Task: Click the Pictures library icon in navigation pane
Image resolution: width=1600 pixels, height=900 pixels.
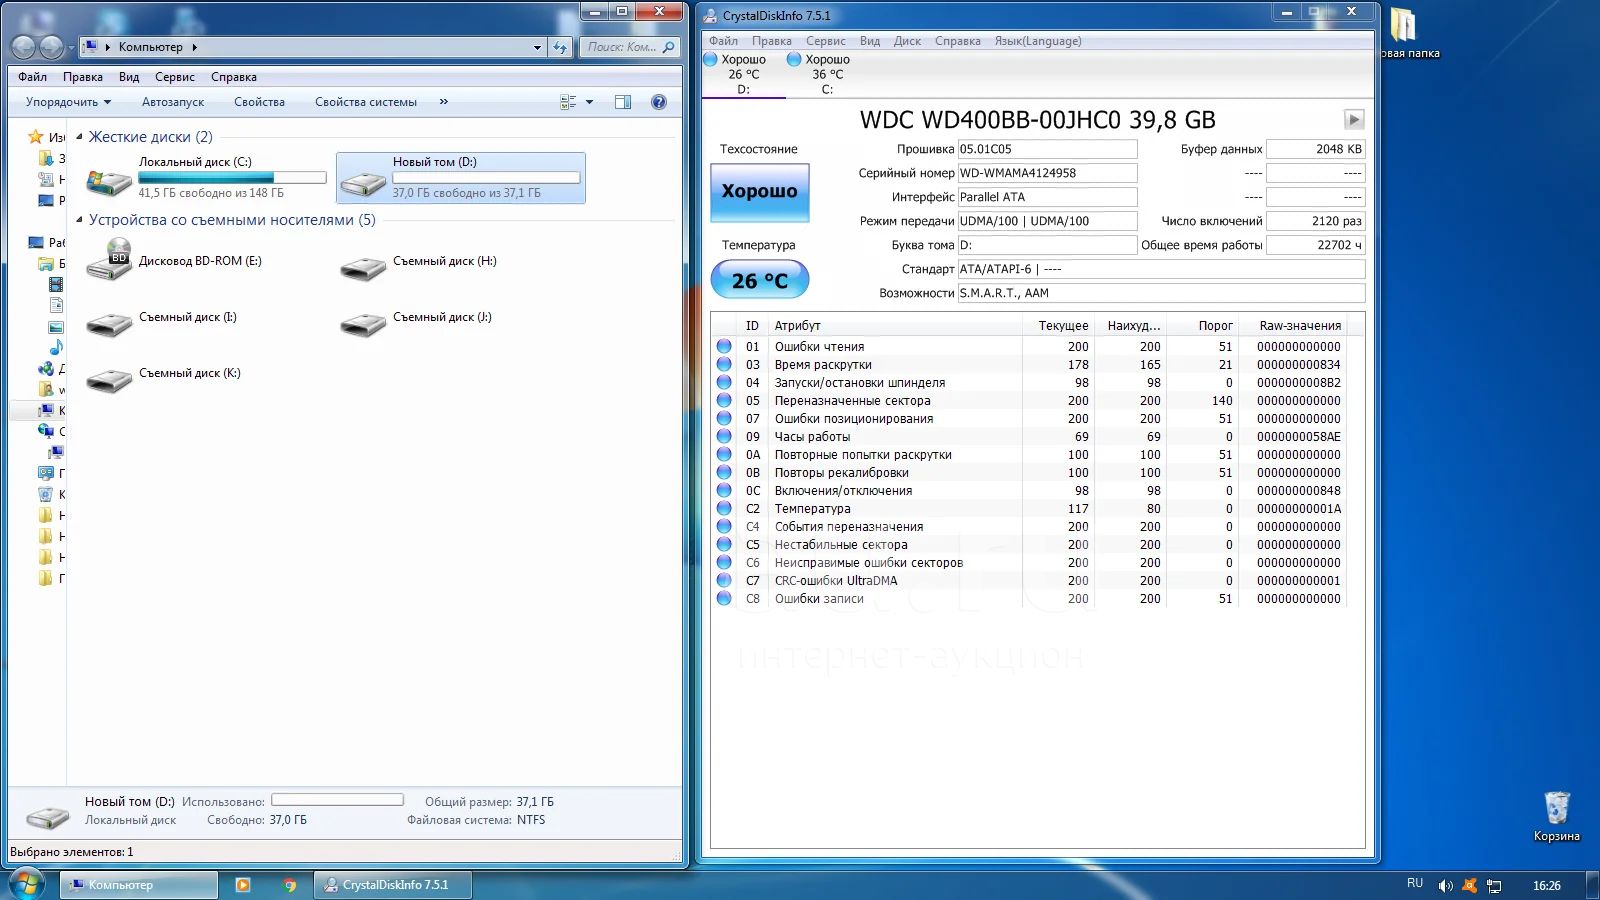Action: pos(56,327)
